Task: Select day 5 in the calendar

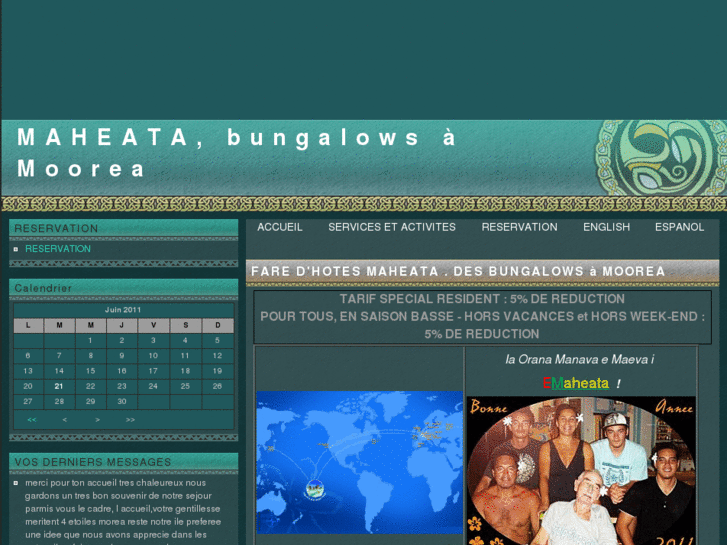Action: (x=217, y=340)
